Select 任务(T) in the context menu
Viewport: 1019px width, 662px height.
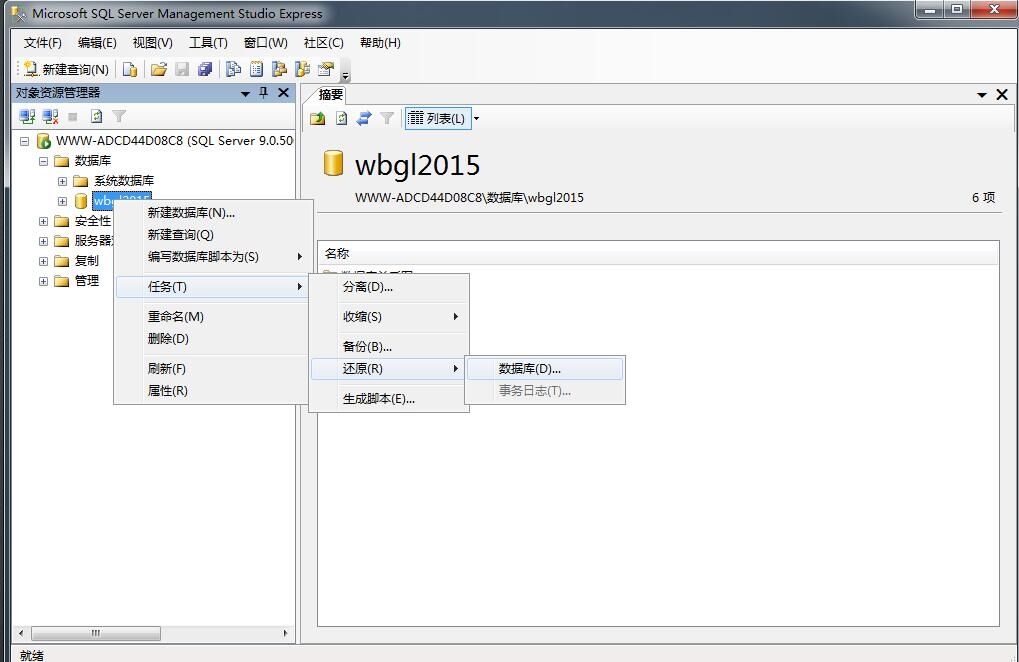click(212, 286)
